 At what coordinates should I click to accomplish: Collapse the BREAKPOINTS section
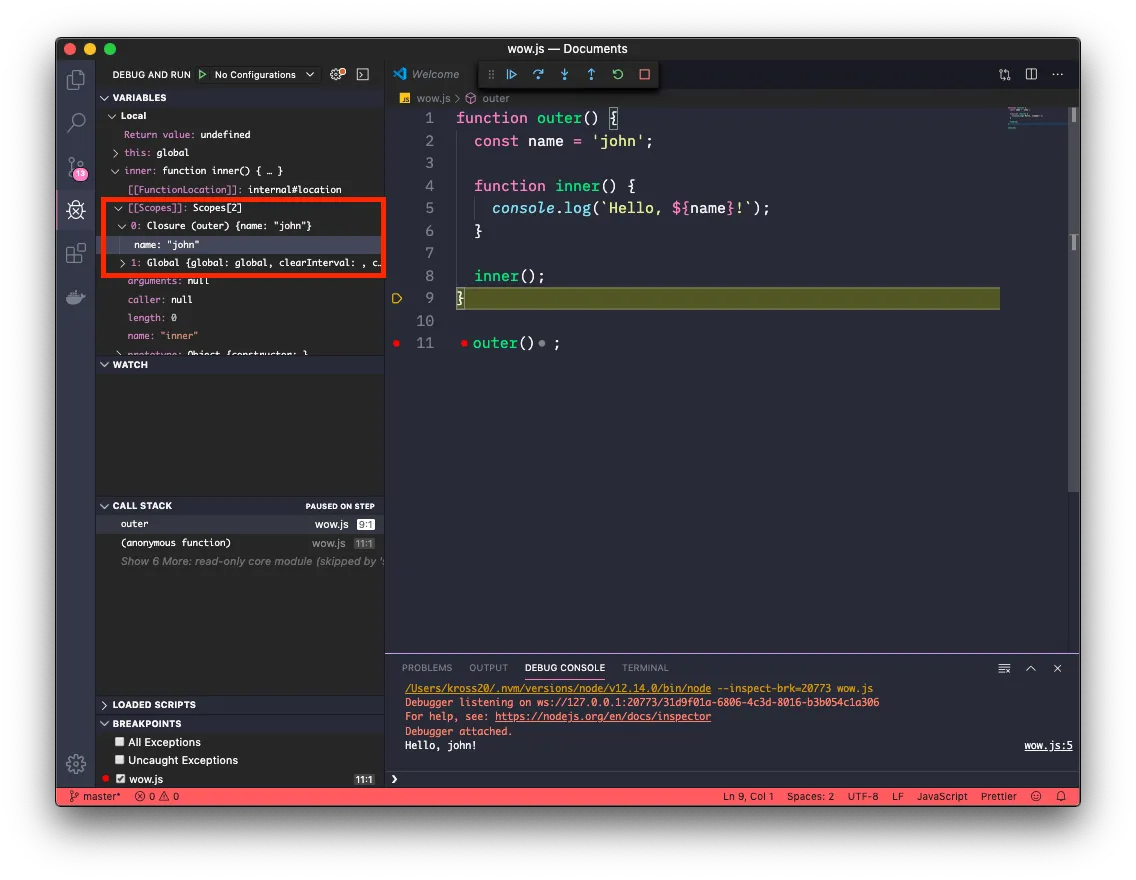pos(104,724)
